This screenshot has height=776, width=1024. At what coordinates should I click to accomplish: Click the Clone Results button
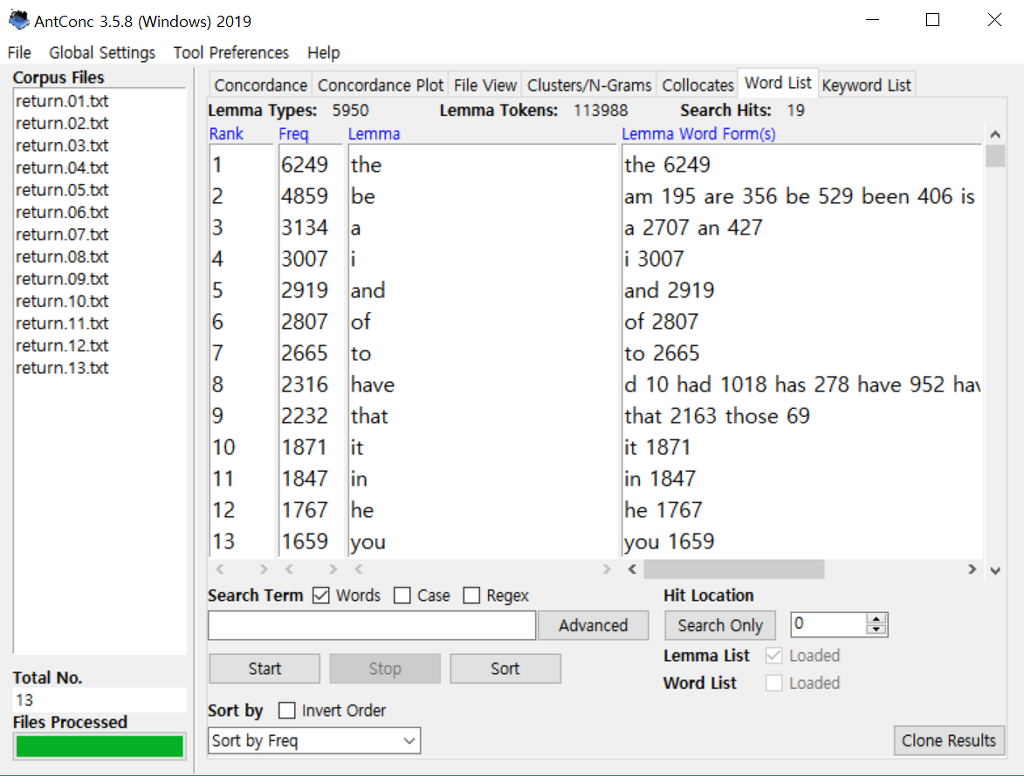click(949, 741)
